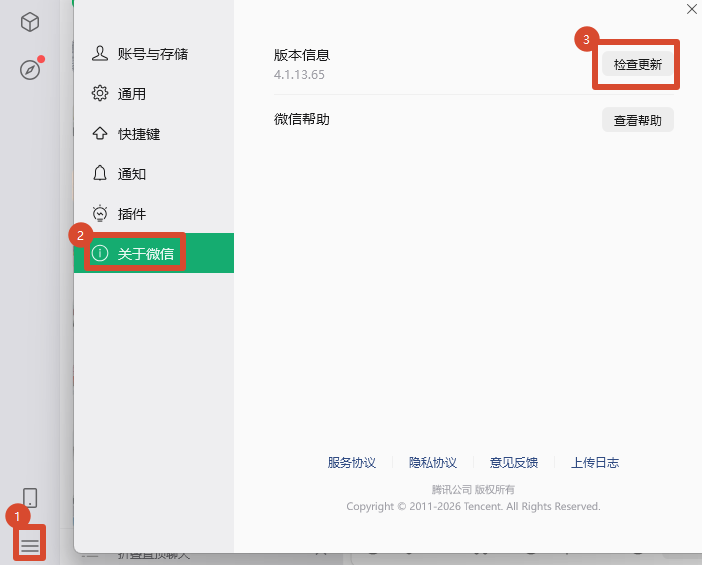This screenshot has width=702, height=565.
Task: Click the Tencent copyright text
Action: pos(473,506)
